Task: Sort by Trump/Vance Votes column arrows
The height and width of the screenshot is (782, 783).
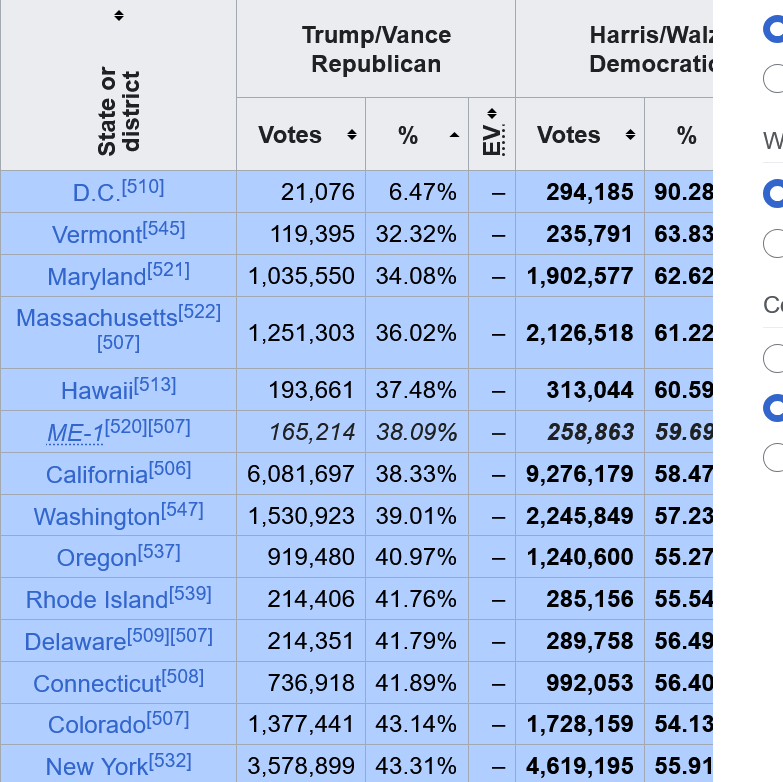Action: click(352, 135)
